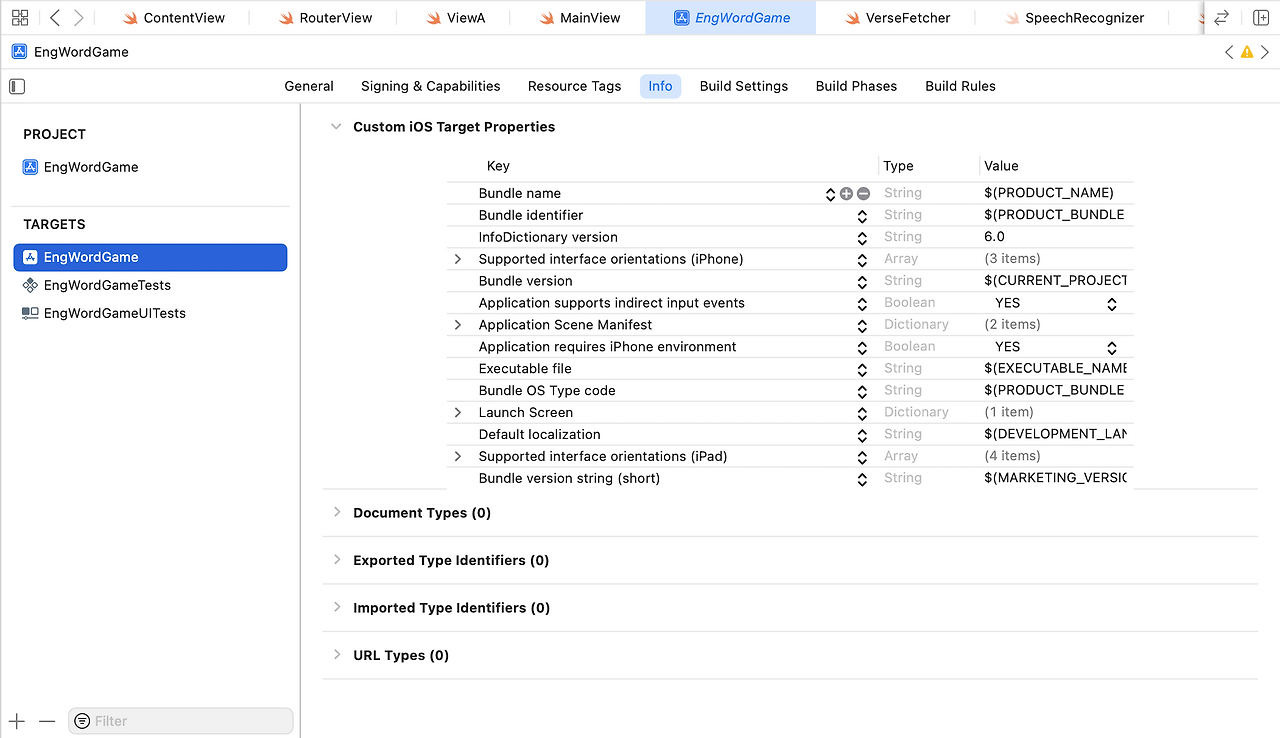
Task: Expand the URL Types section
Action: pos(337,655)
